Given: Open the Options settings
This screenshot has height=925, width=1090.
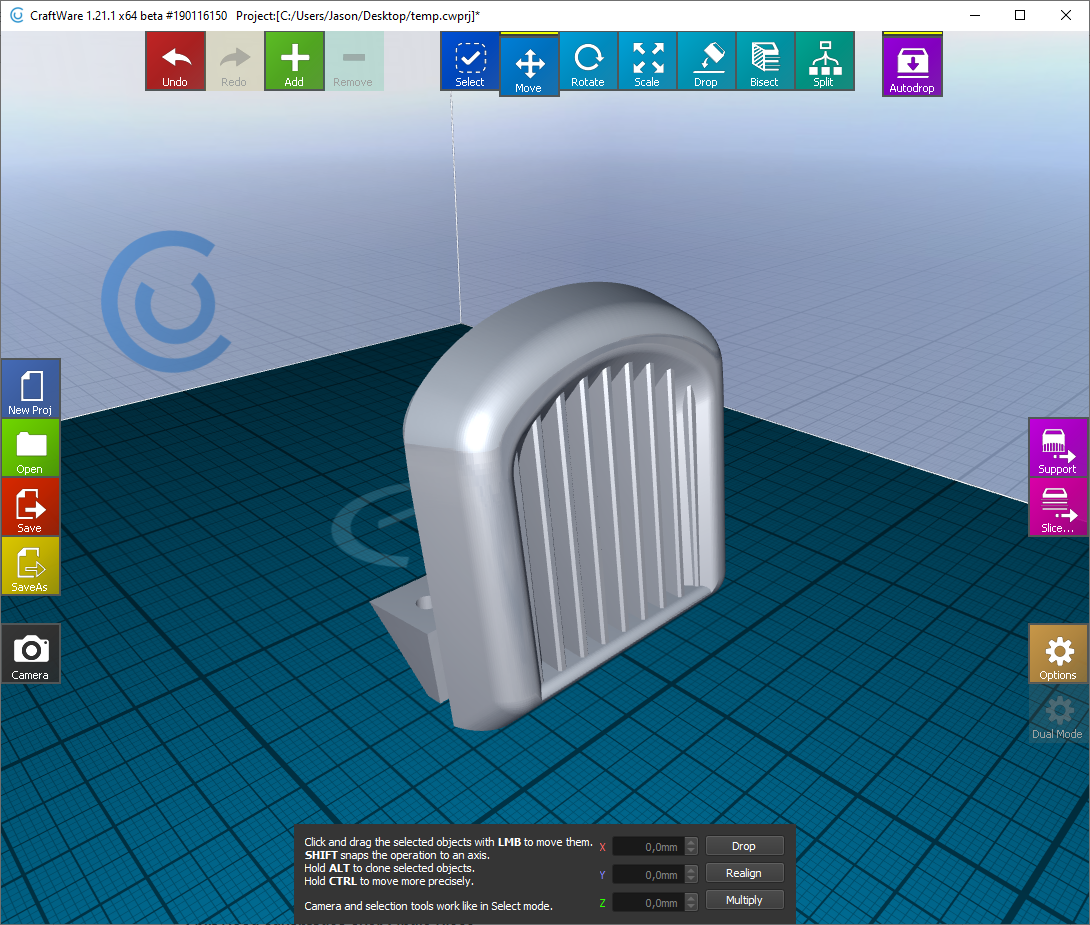Looking at the screenshot, I should click(x=1058, y=655).
